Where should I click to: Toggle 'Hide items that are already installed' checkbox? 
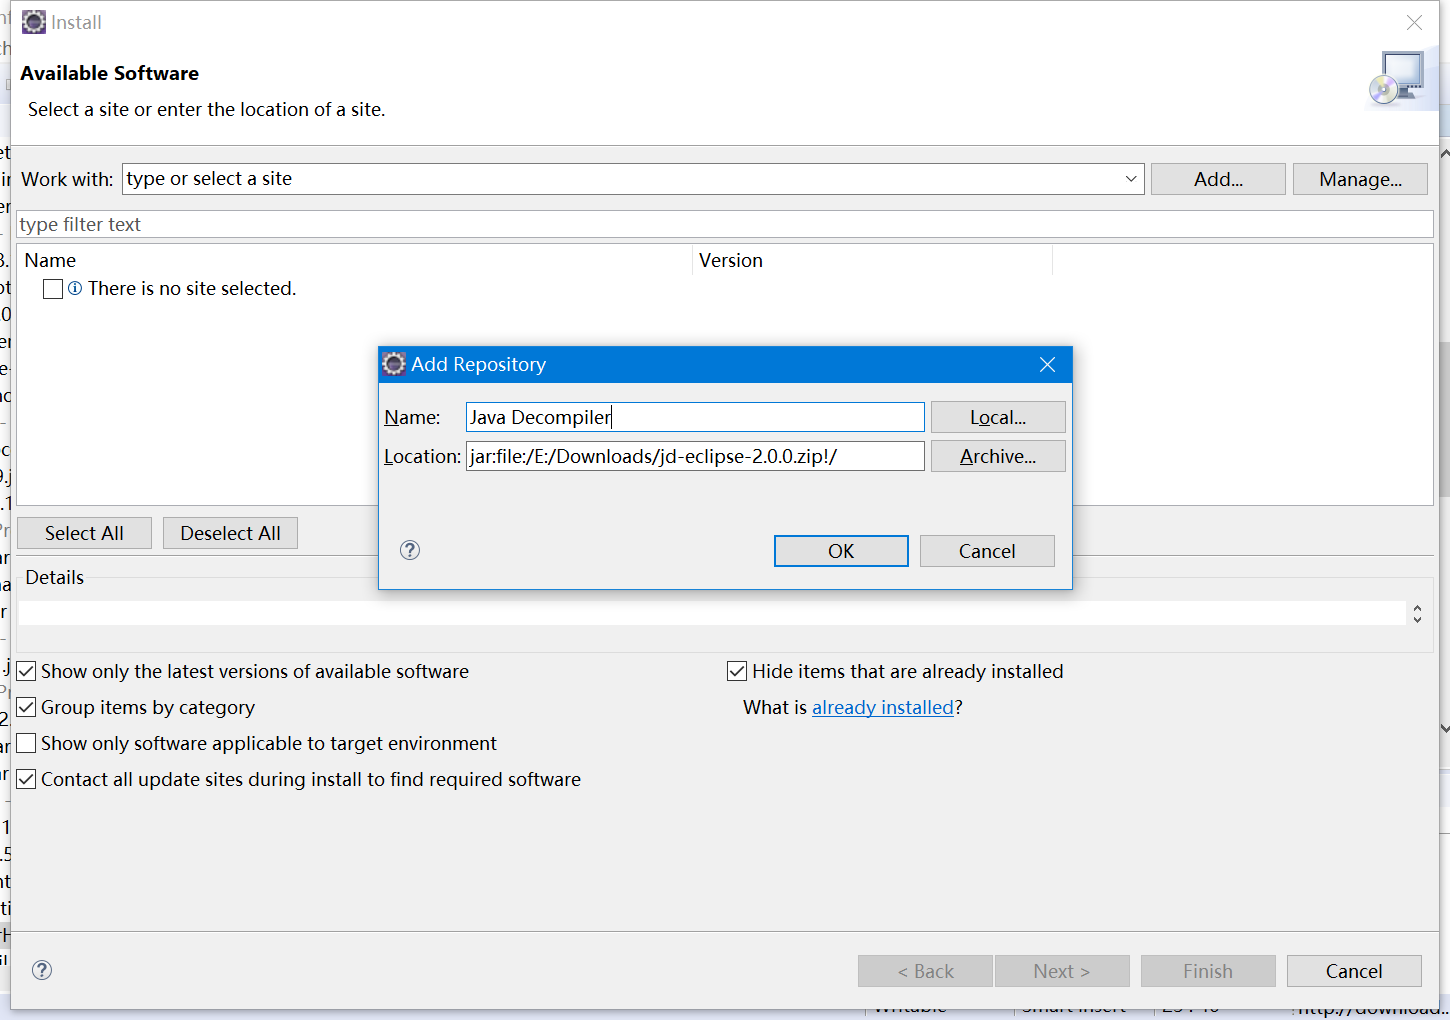click(737, 671)
